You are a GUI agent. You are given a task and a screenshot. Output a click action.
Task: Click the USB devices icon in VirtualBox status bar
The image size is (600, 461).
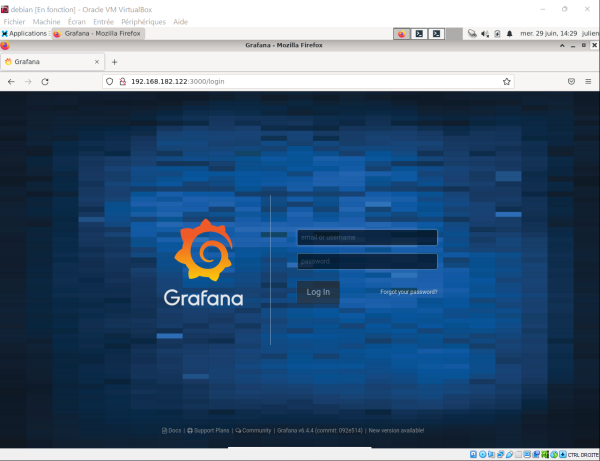[x=509, y=454]
